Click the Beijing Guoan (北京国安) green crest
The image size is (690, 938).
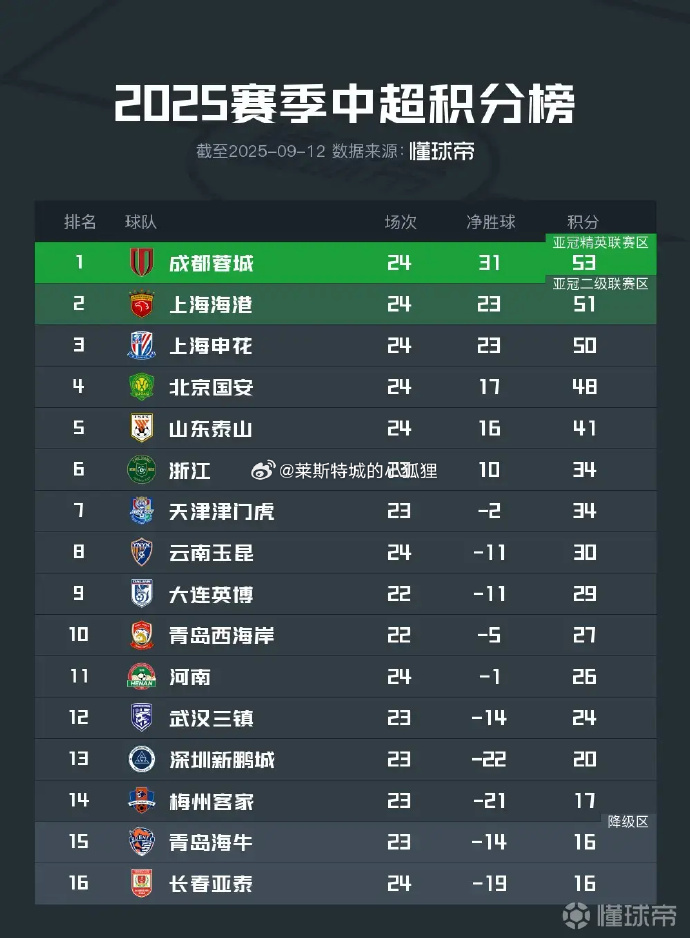pos(142,387)
